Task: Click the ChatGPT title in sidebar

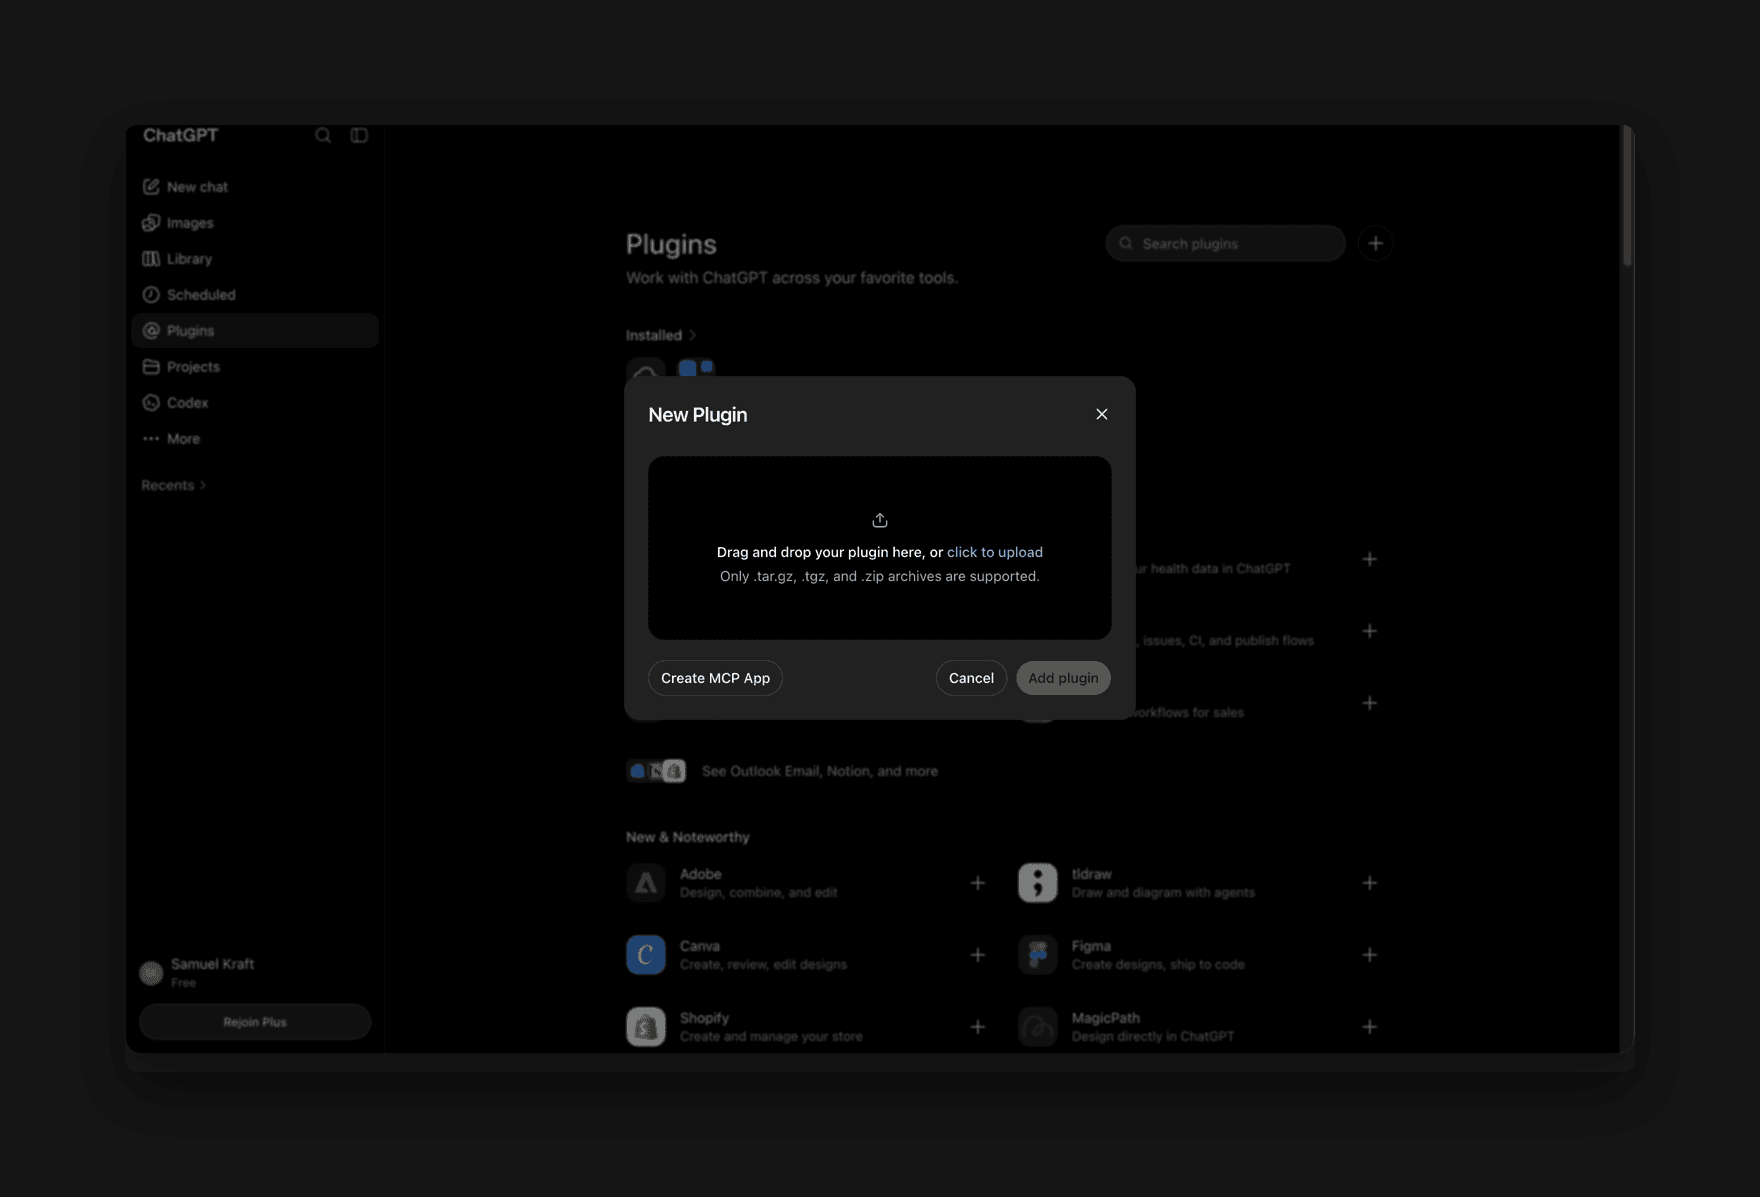Action: (180, 135)
